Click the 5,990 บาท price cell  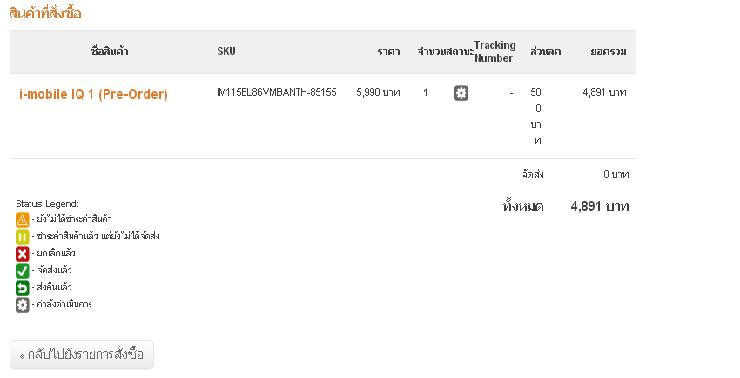click(x=378, y=92)
